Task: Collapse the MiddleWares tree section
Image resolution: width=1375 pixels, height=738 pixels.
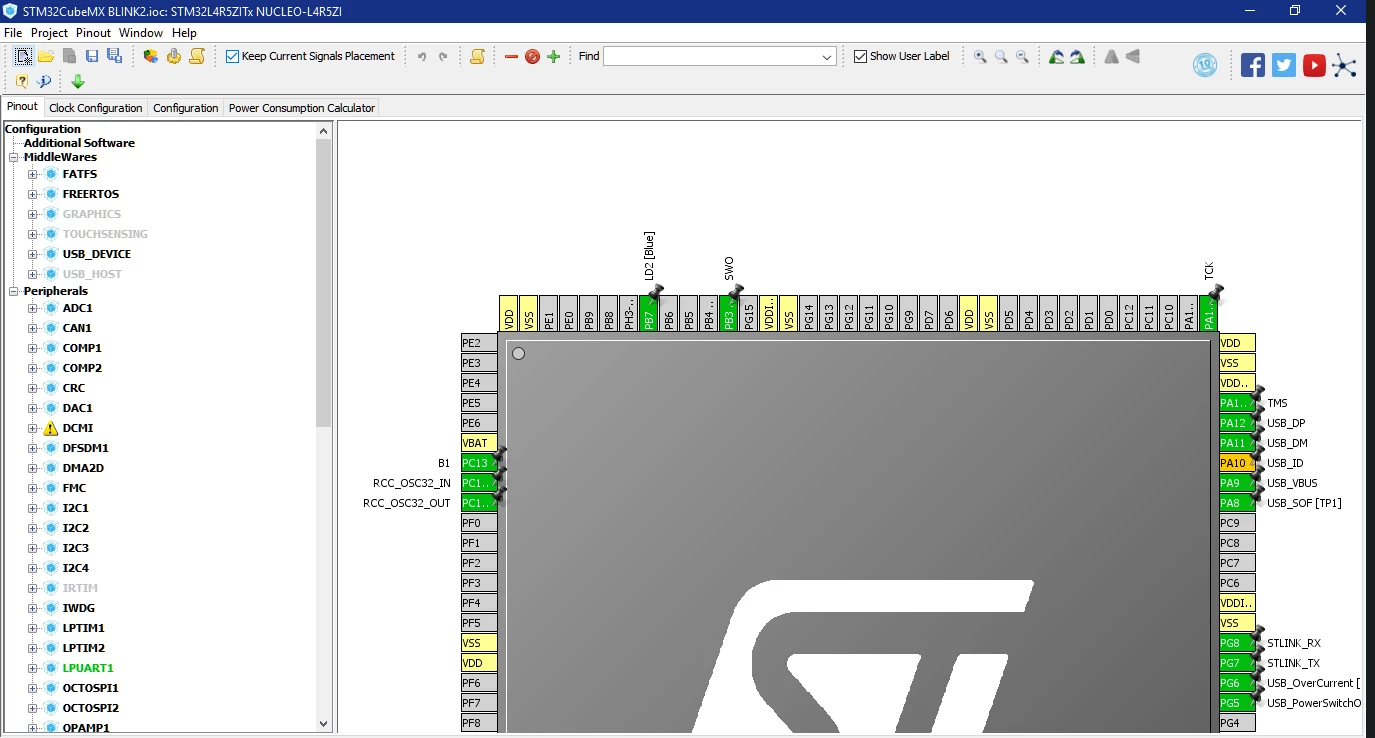Action: (14, 157)
